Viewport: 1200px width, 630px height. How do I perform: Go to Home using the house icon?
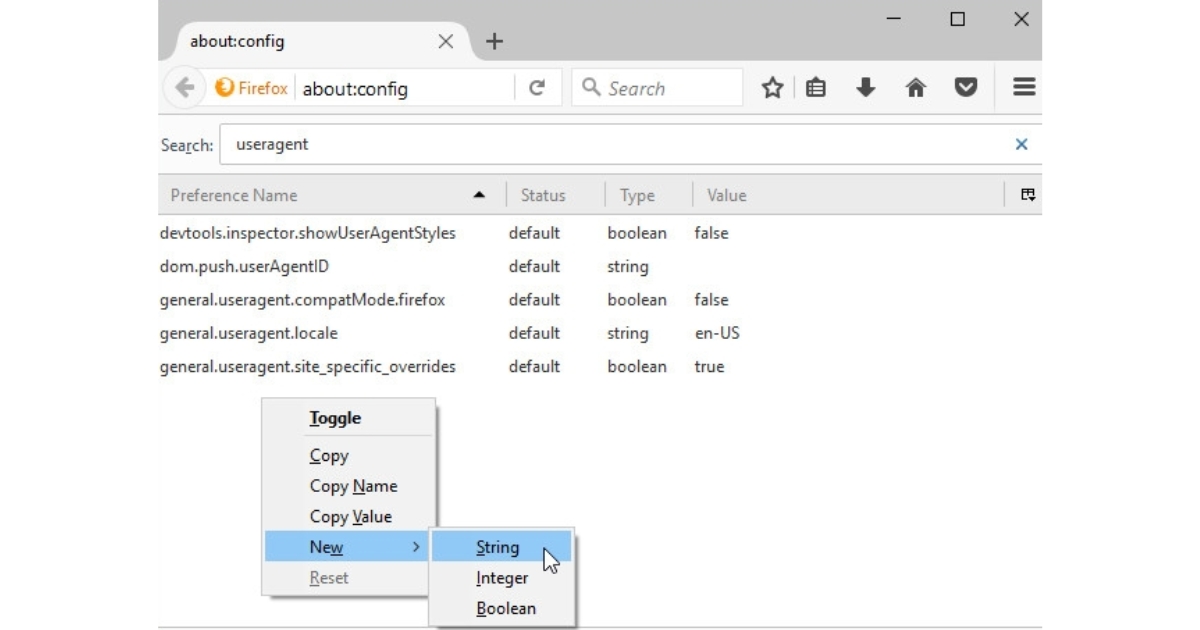tap(915, 88)
